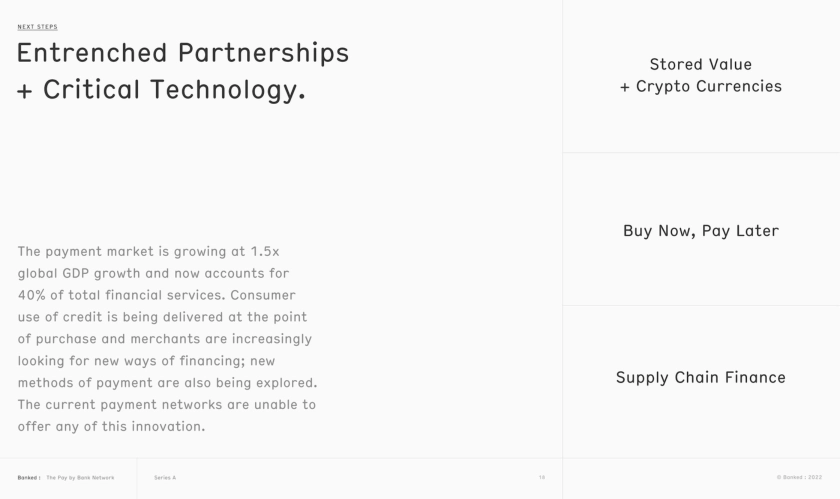The image size is (840, 499).
Task: Select the Stored Value panel heading
Action: click(700, 64)
